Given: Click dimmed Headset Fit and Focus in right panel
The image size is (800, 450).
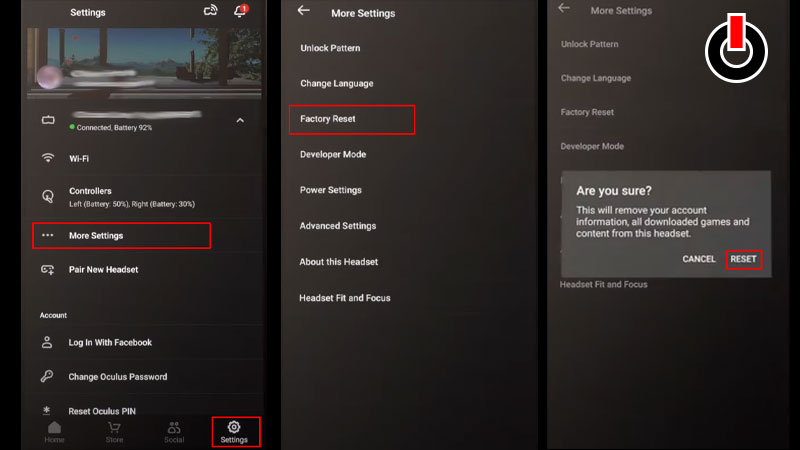Looking at the screenshot, I should click(x=604, y=285).
